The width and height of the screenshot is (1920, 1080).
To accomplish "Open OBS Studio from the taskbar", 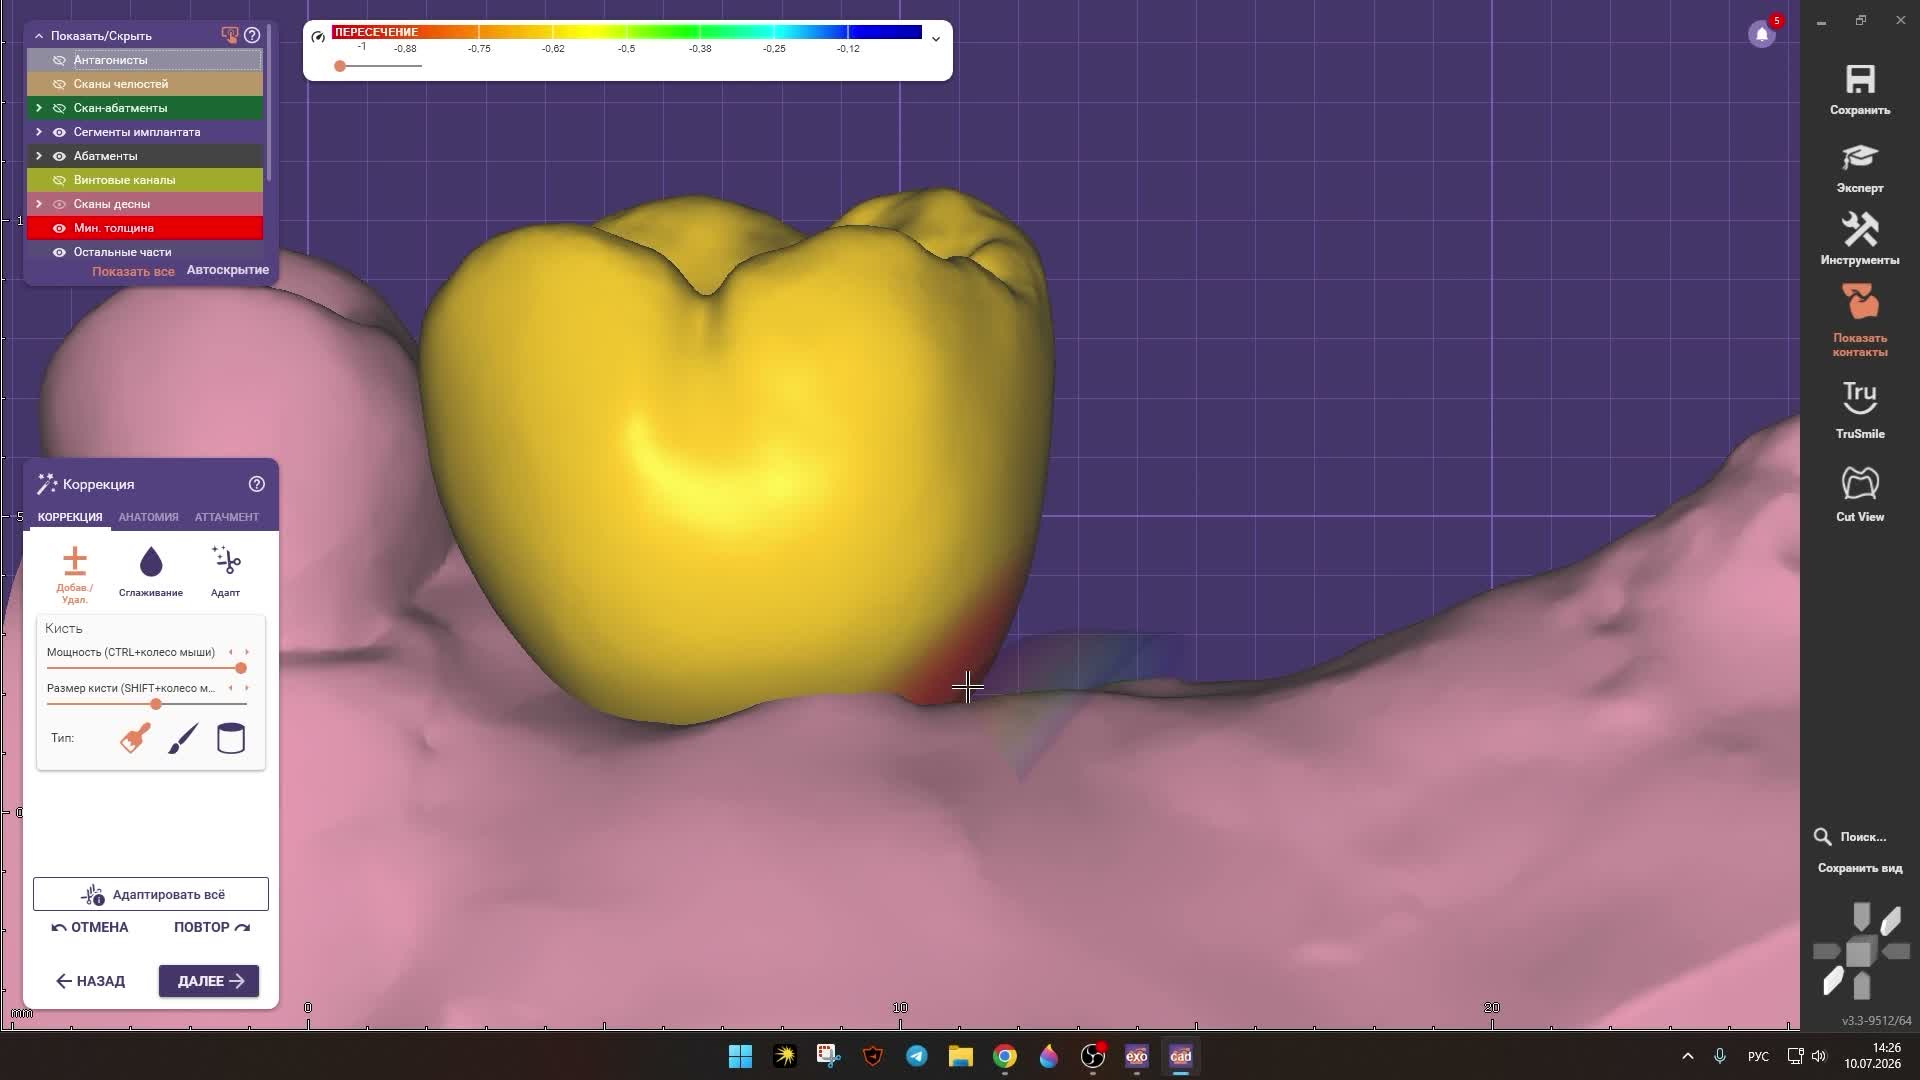I will (1093, 1056).
